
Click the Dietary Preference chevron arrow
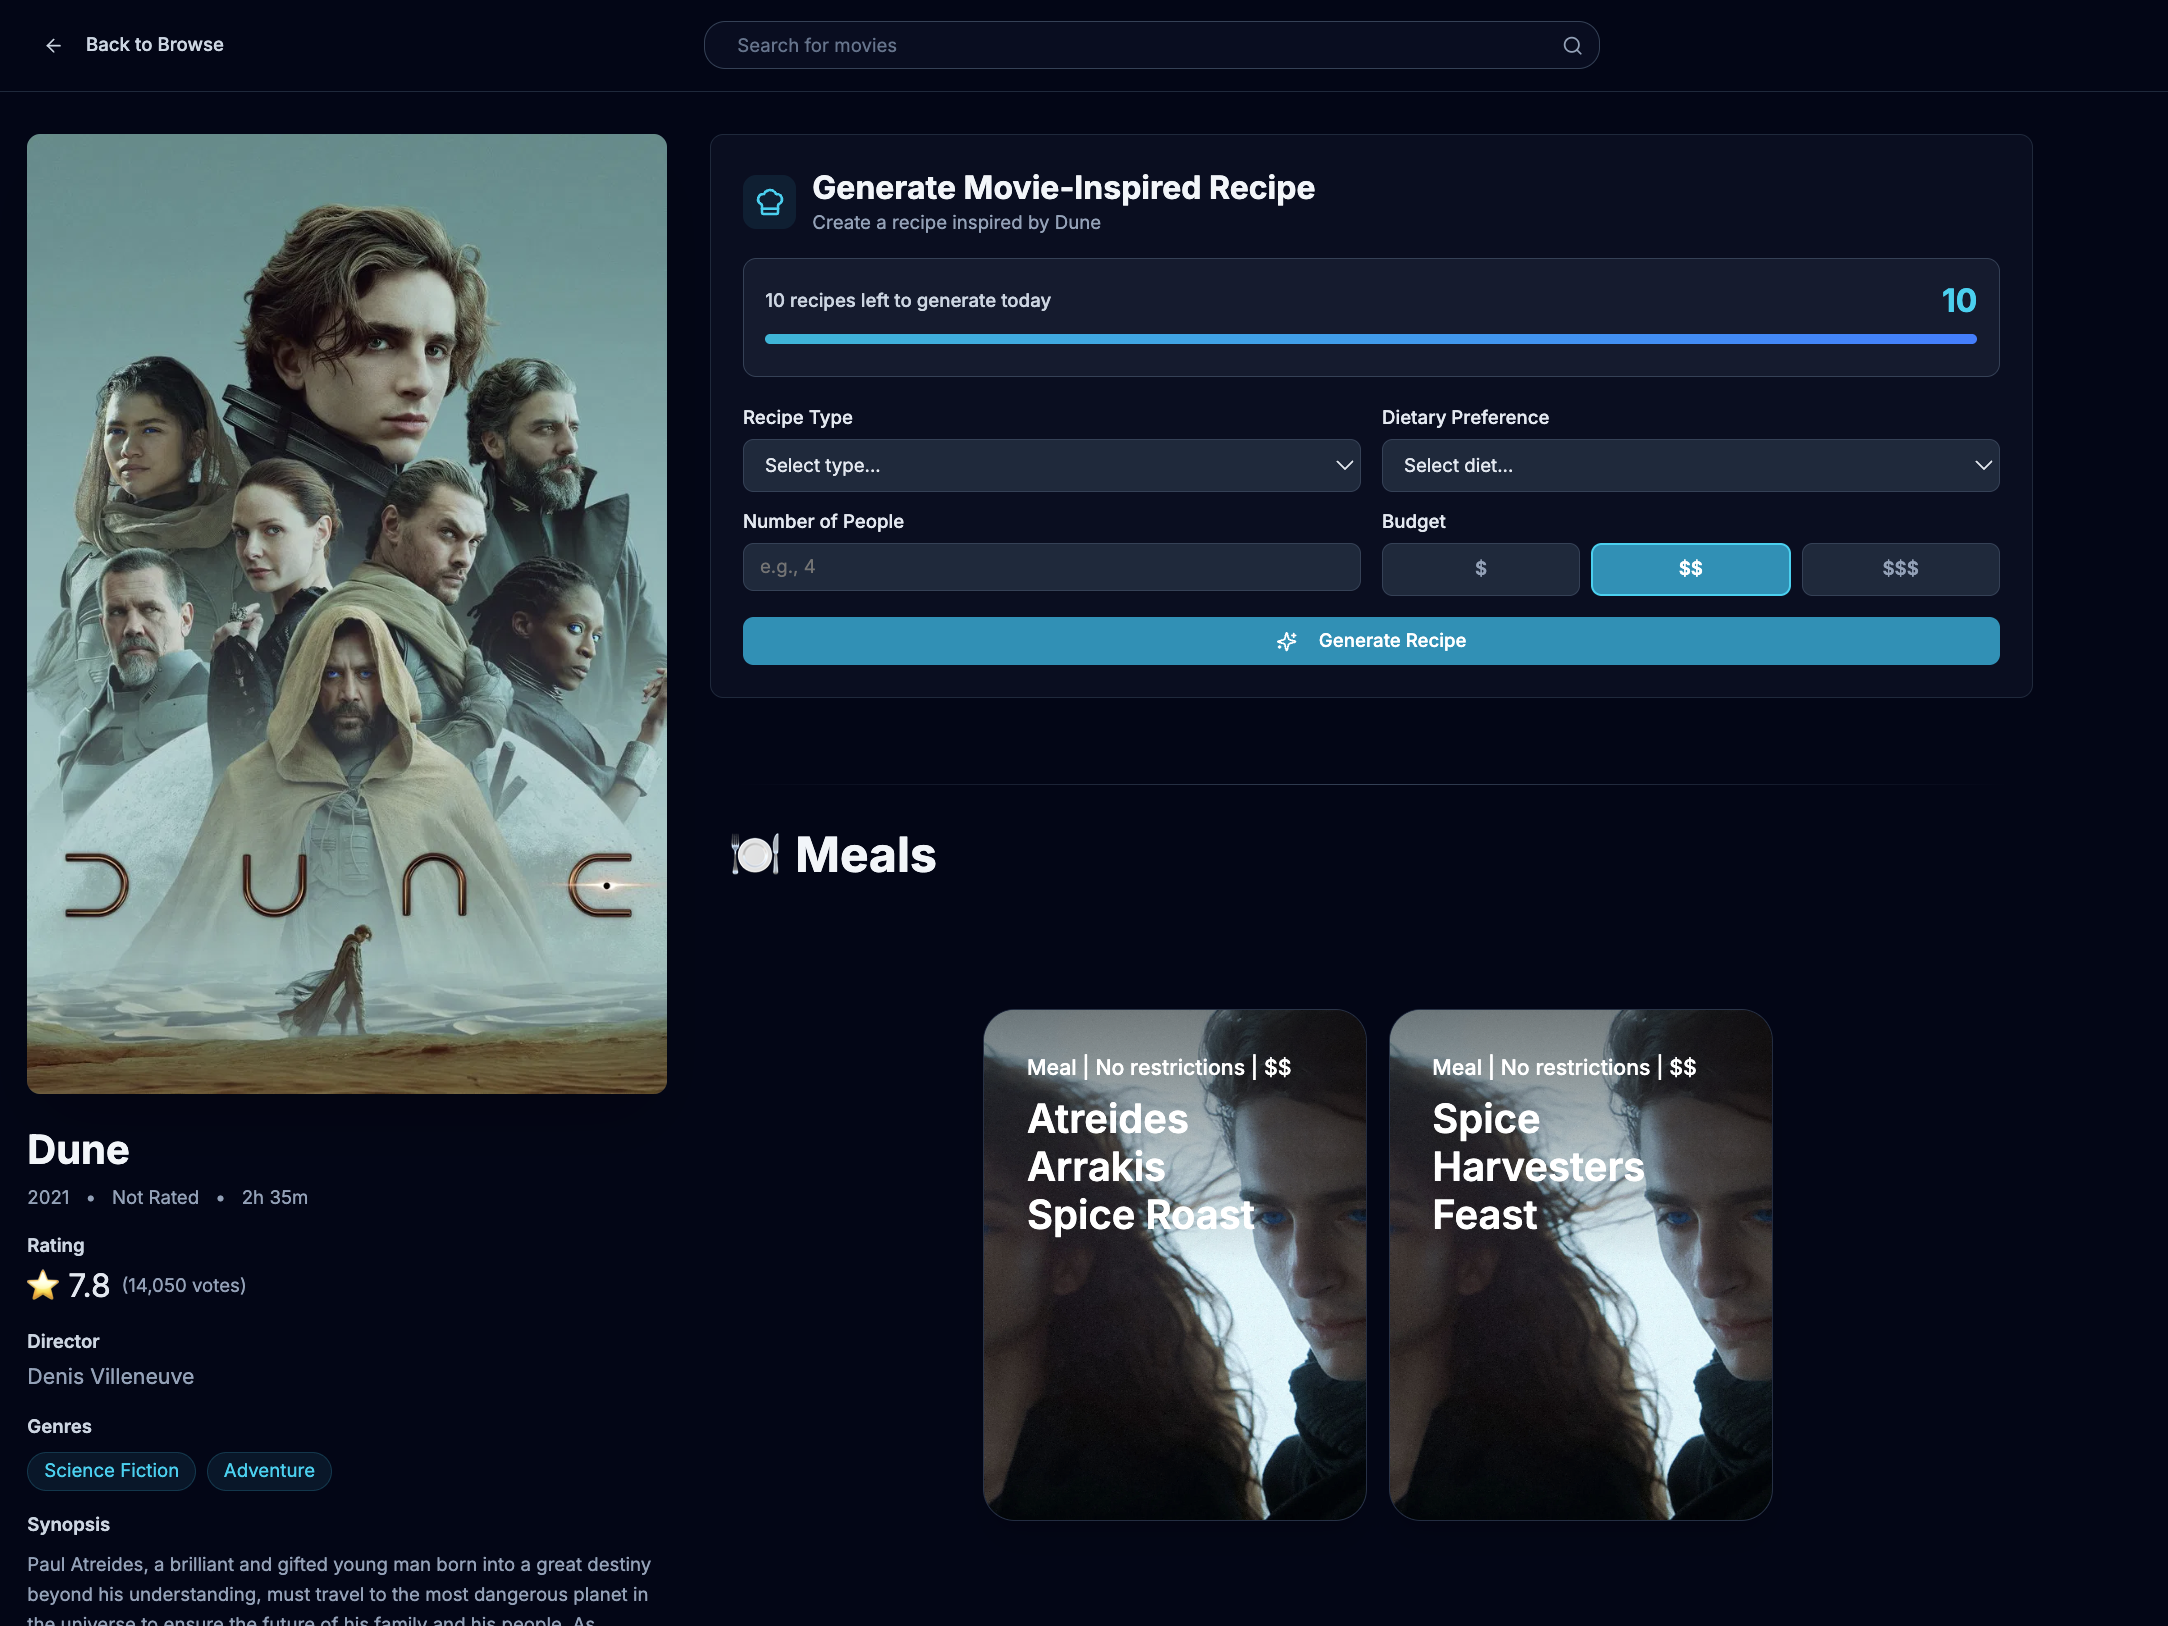click(x=1983, y=465)
